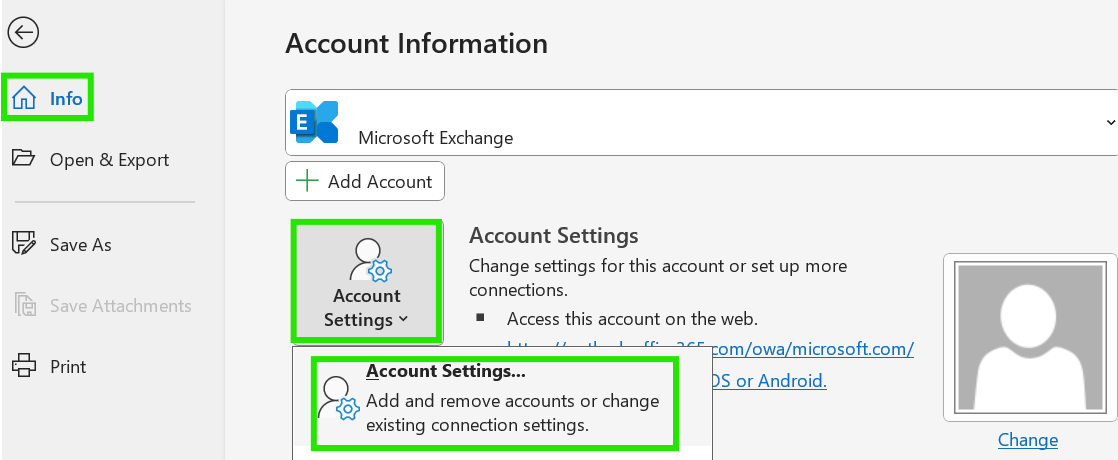
Task: Click the green plus icon in Add Account
Action: (x=307, y=181)
